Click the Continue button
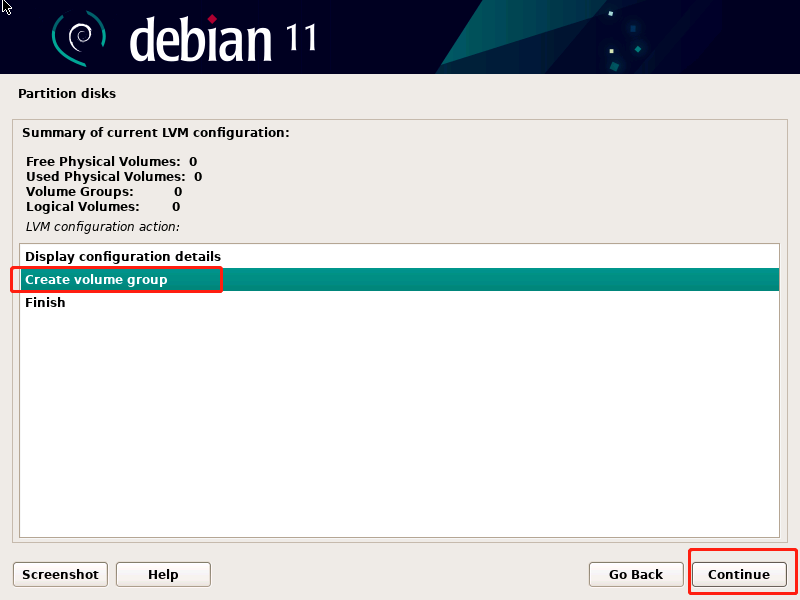 pyautogui.click(x=739, y=574)
